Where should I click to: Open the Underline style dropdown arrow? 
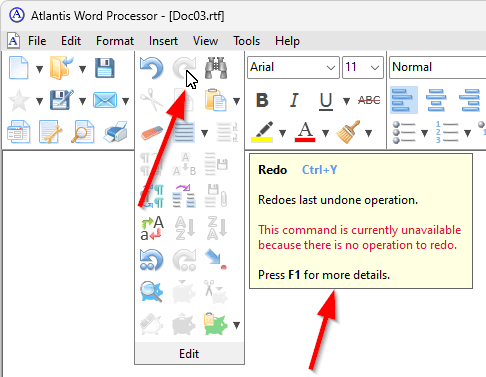click(347, 101)
